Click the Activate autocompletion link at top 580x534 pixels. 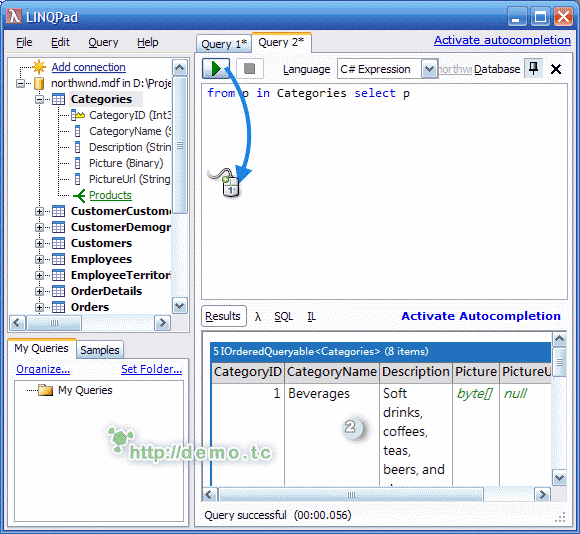[502, 40]
